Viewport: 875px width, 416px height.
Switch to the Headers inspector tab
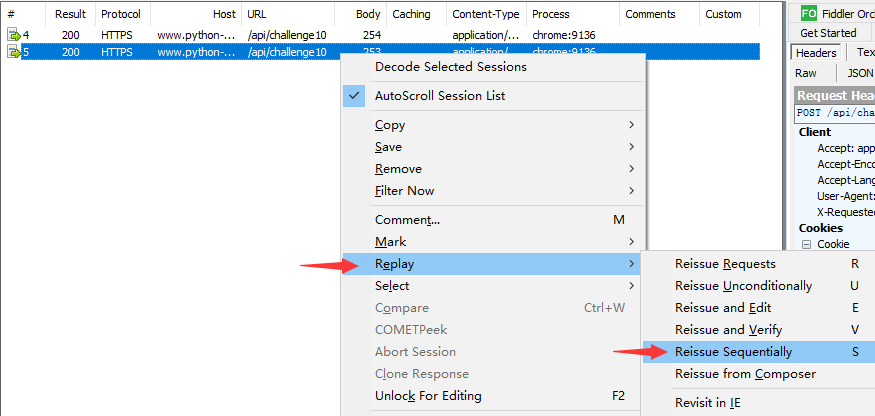pyautogui.click(x=816, y=53)
